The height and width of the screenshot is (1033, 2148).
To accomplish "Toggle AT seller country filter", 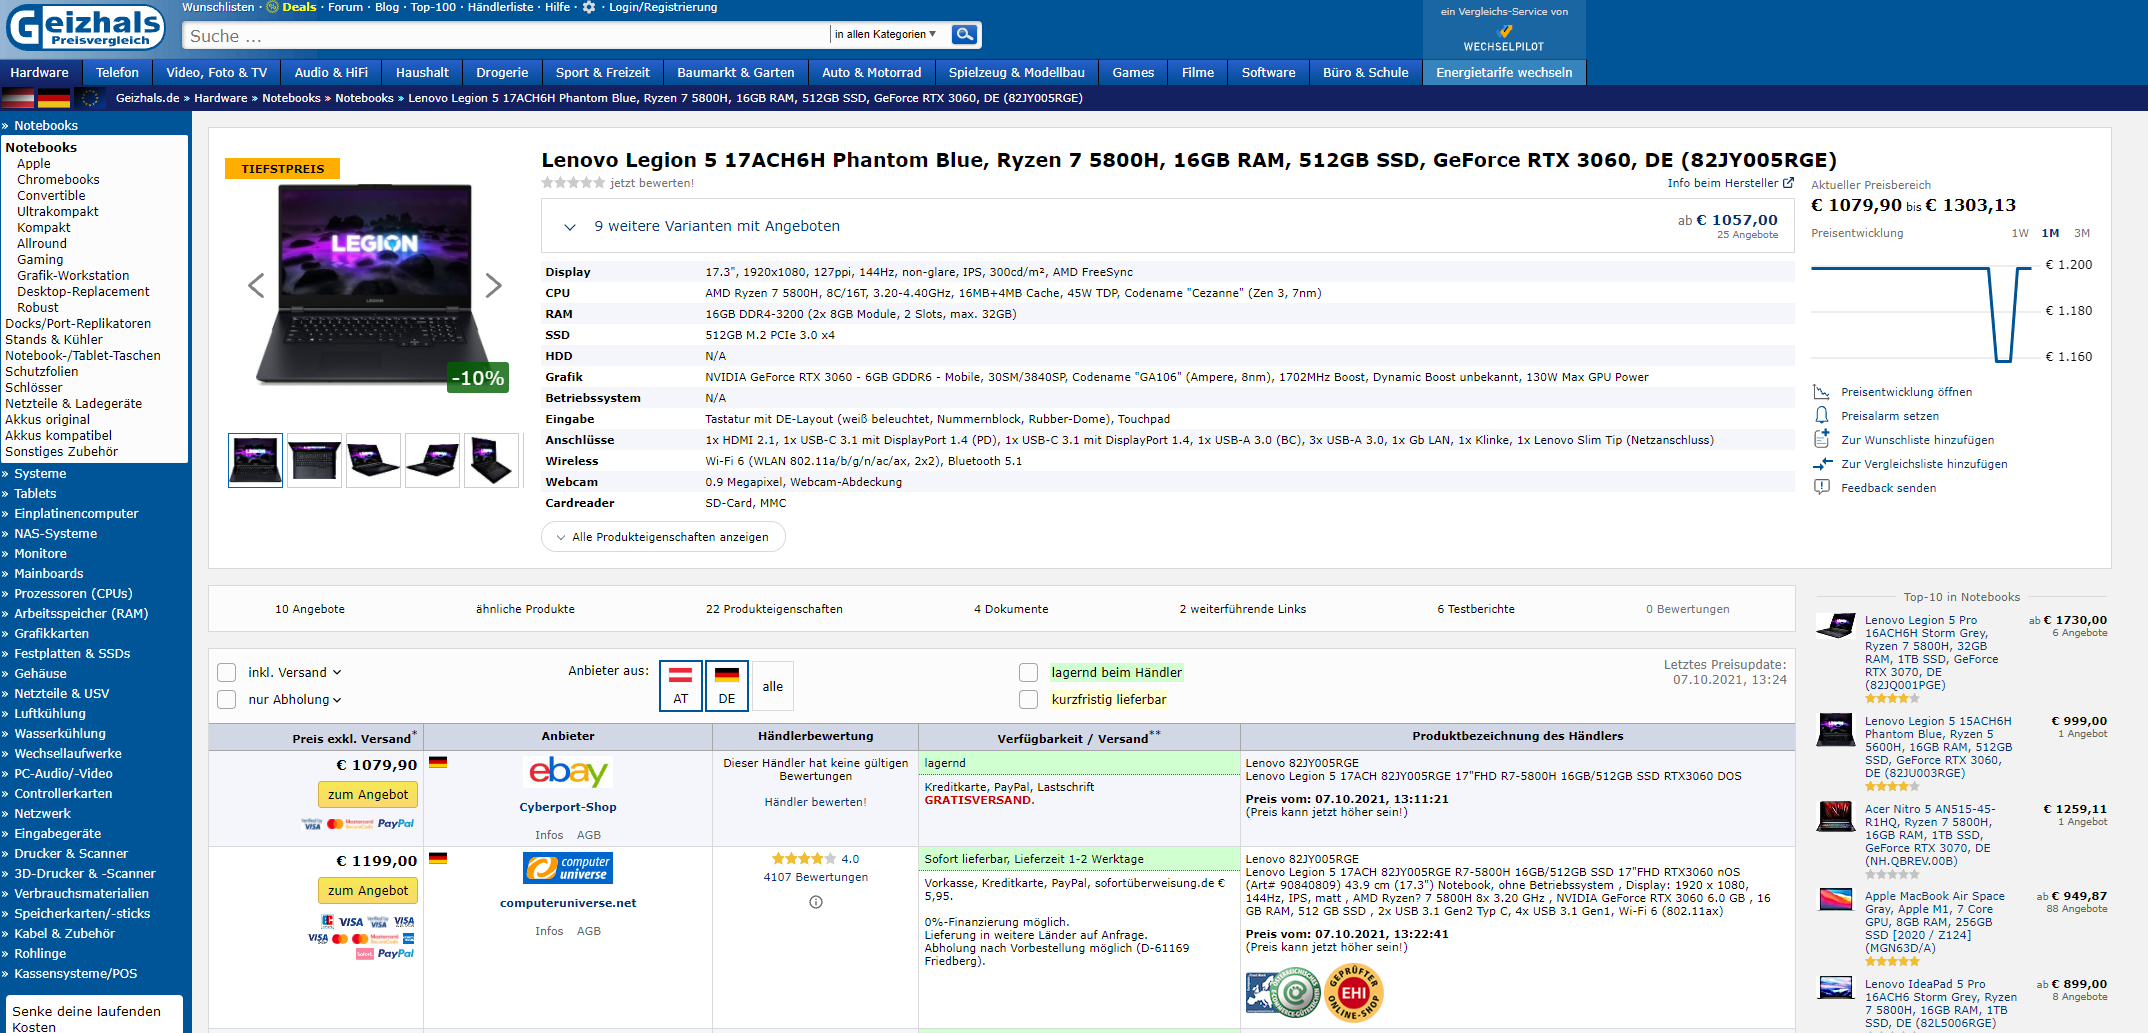I will pyautogui.click(x=681, y=686).
